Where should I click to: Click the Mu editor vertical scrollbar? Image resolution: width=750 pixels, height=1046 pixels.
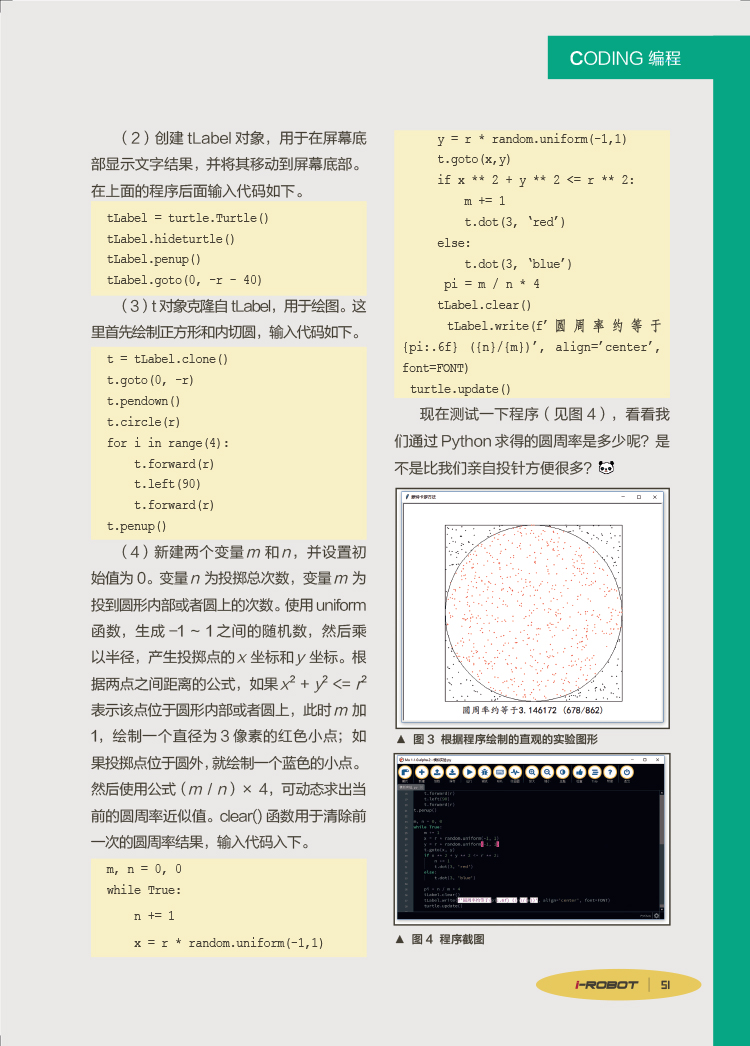point(661,850)
